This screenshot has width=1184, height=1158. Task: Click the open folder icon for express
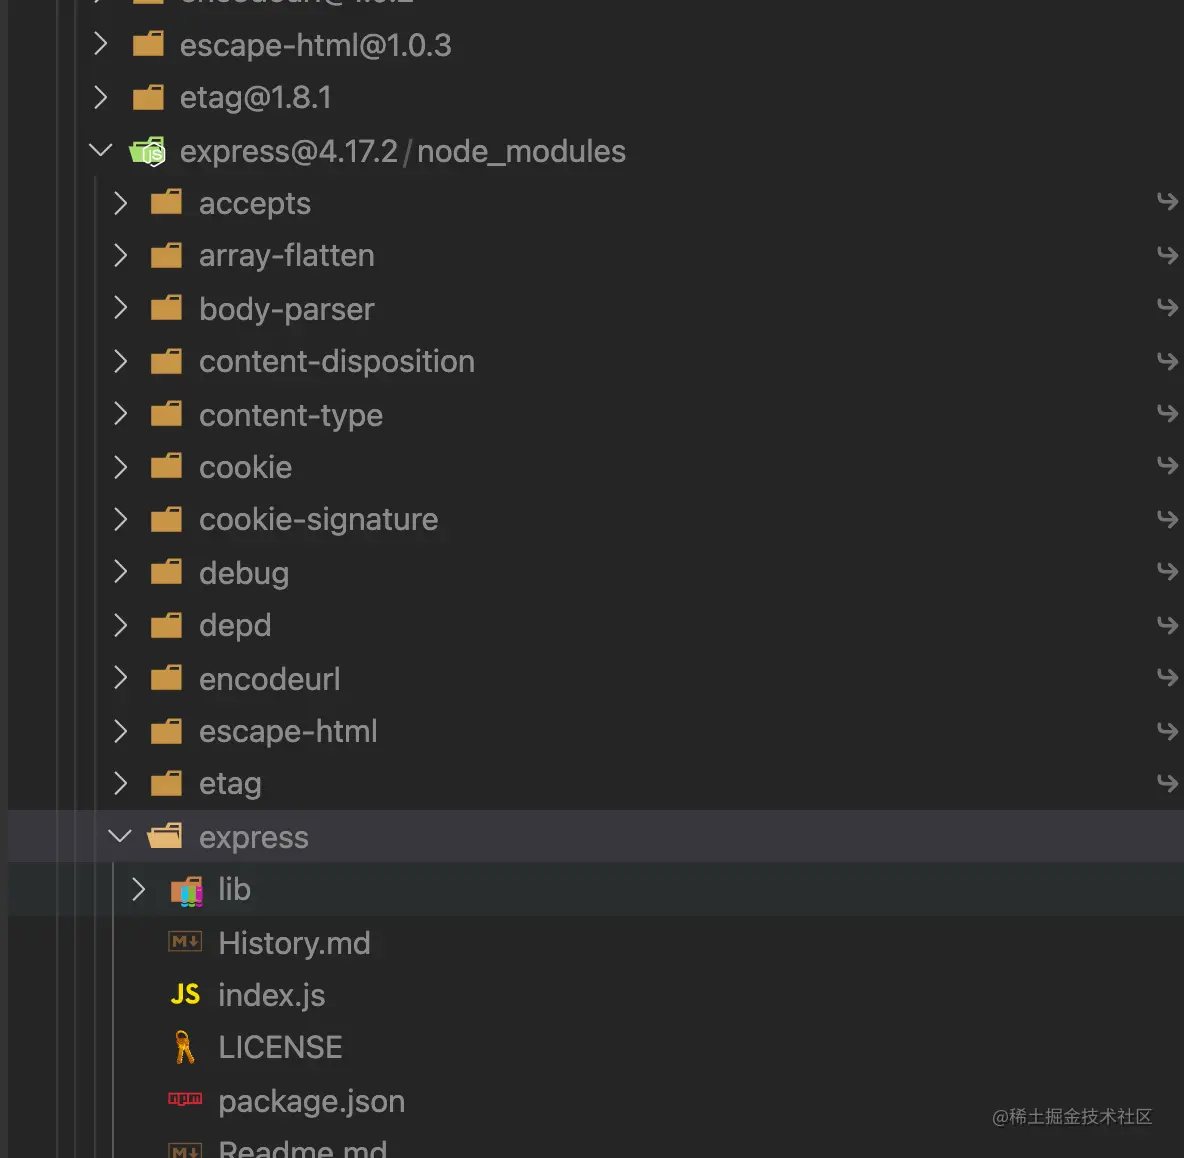[166, 836]
